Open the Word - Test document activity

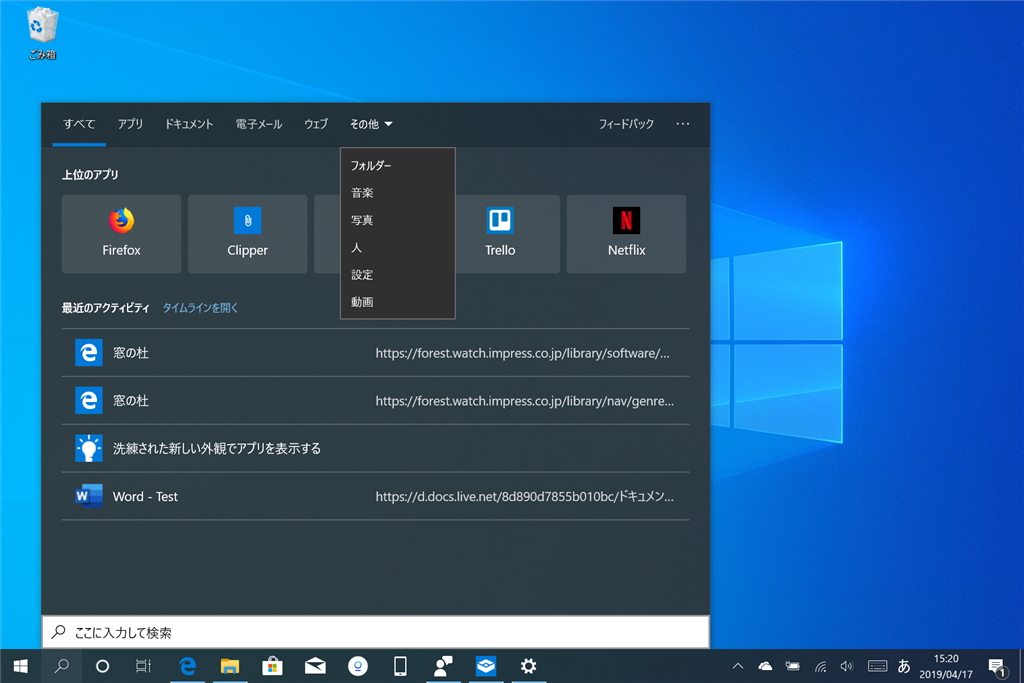tap(376, 496)
